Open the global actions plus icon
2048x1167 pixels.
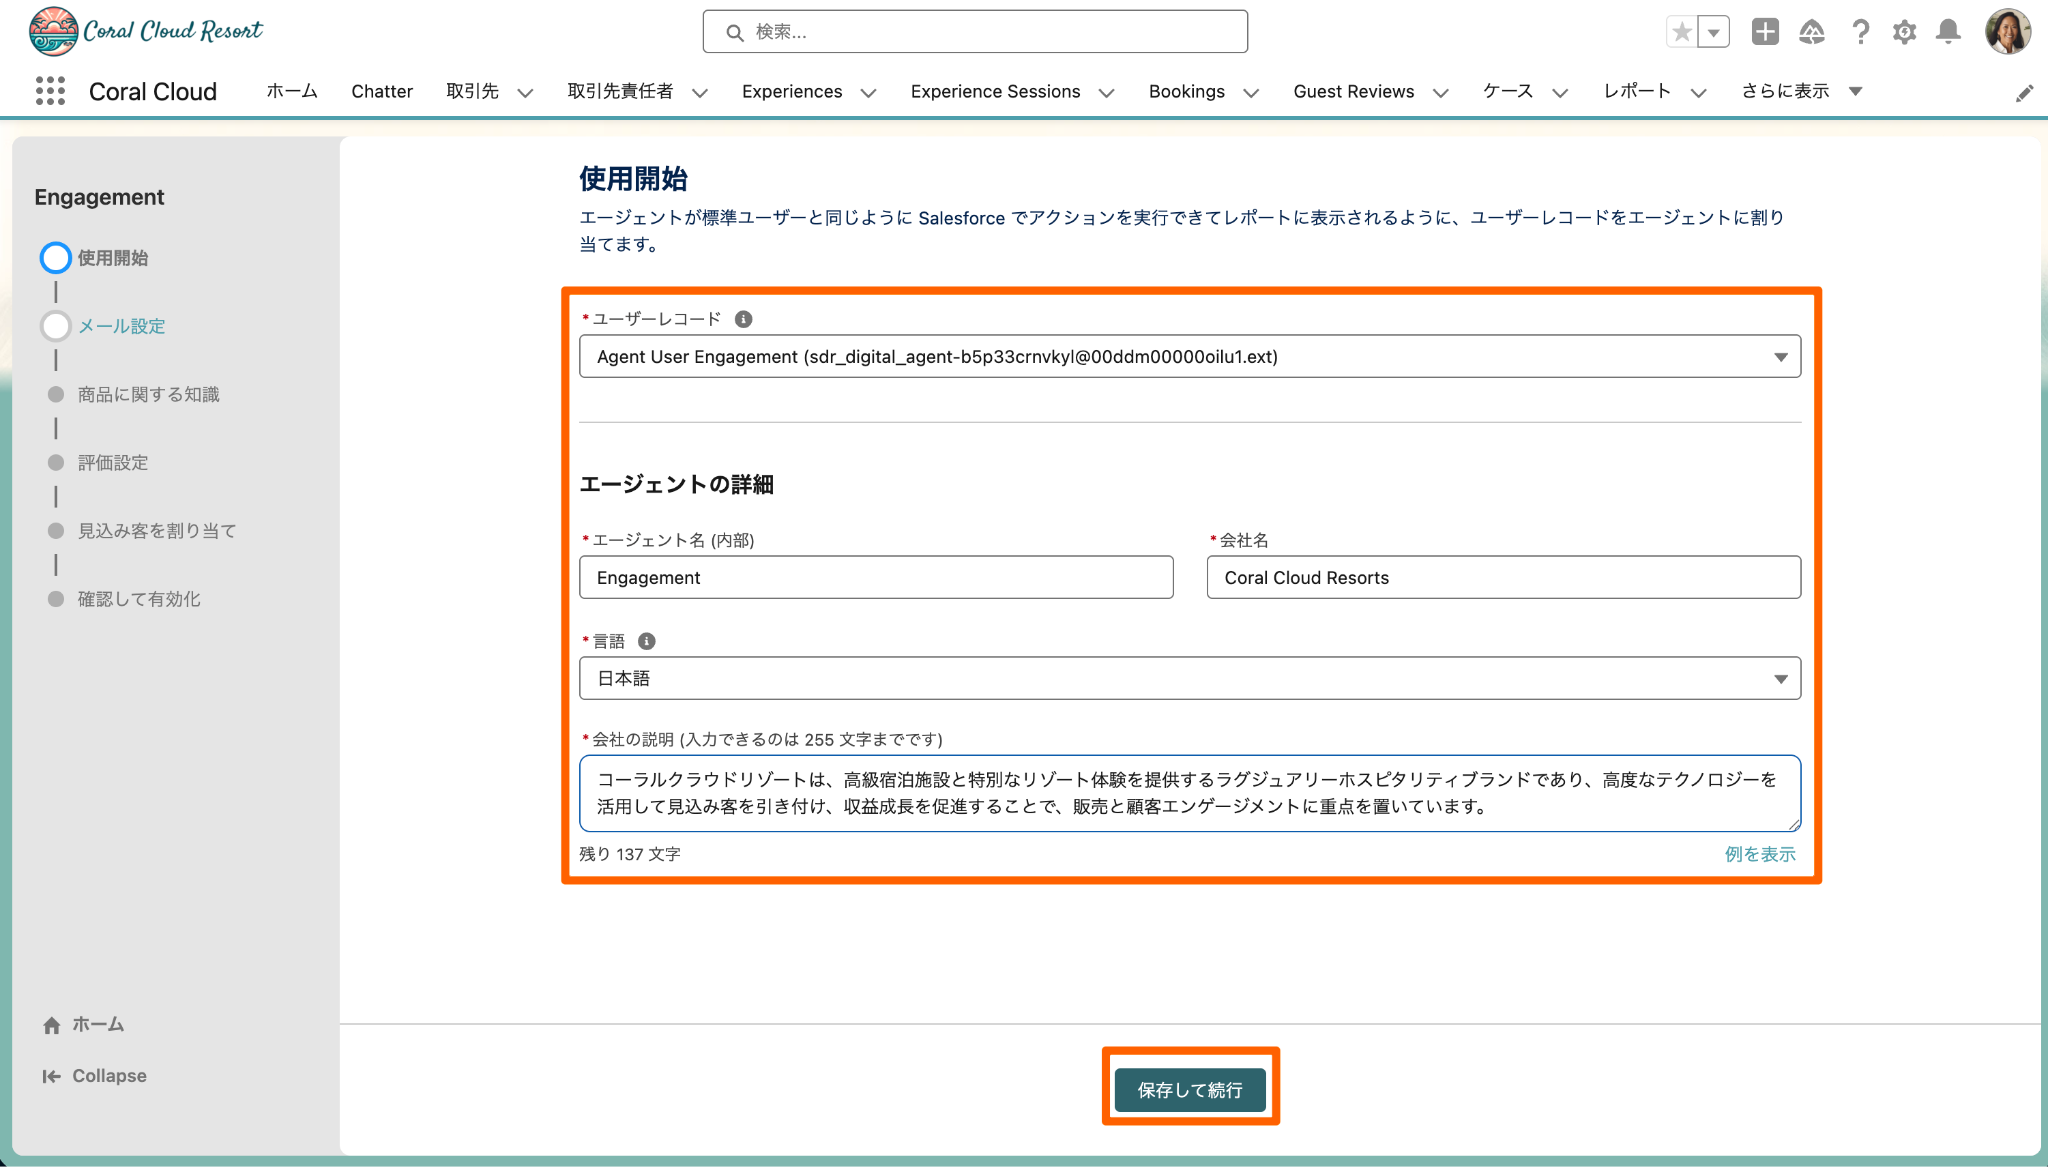tap(1765, 32)
